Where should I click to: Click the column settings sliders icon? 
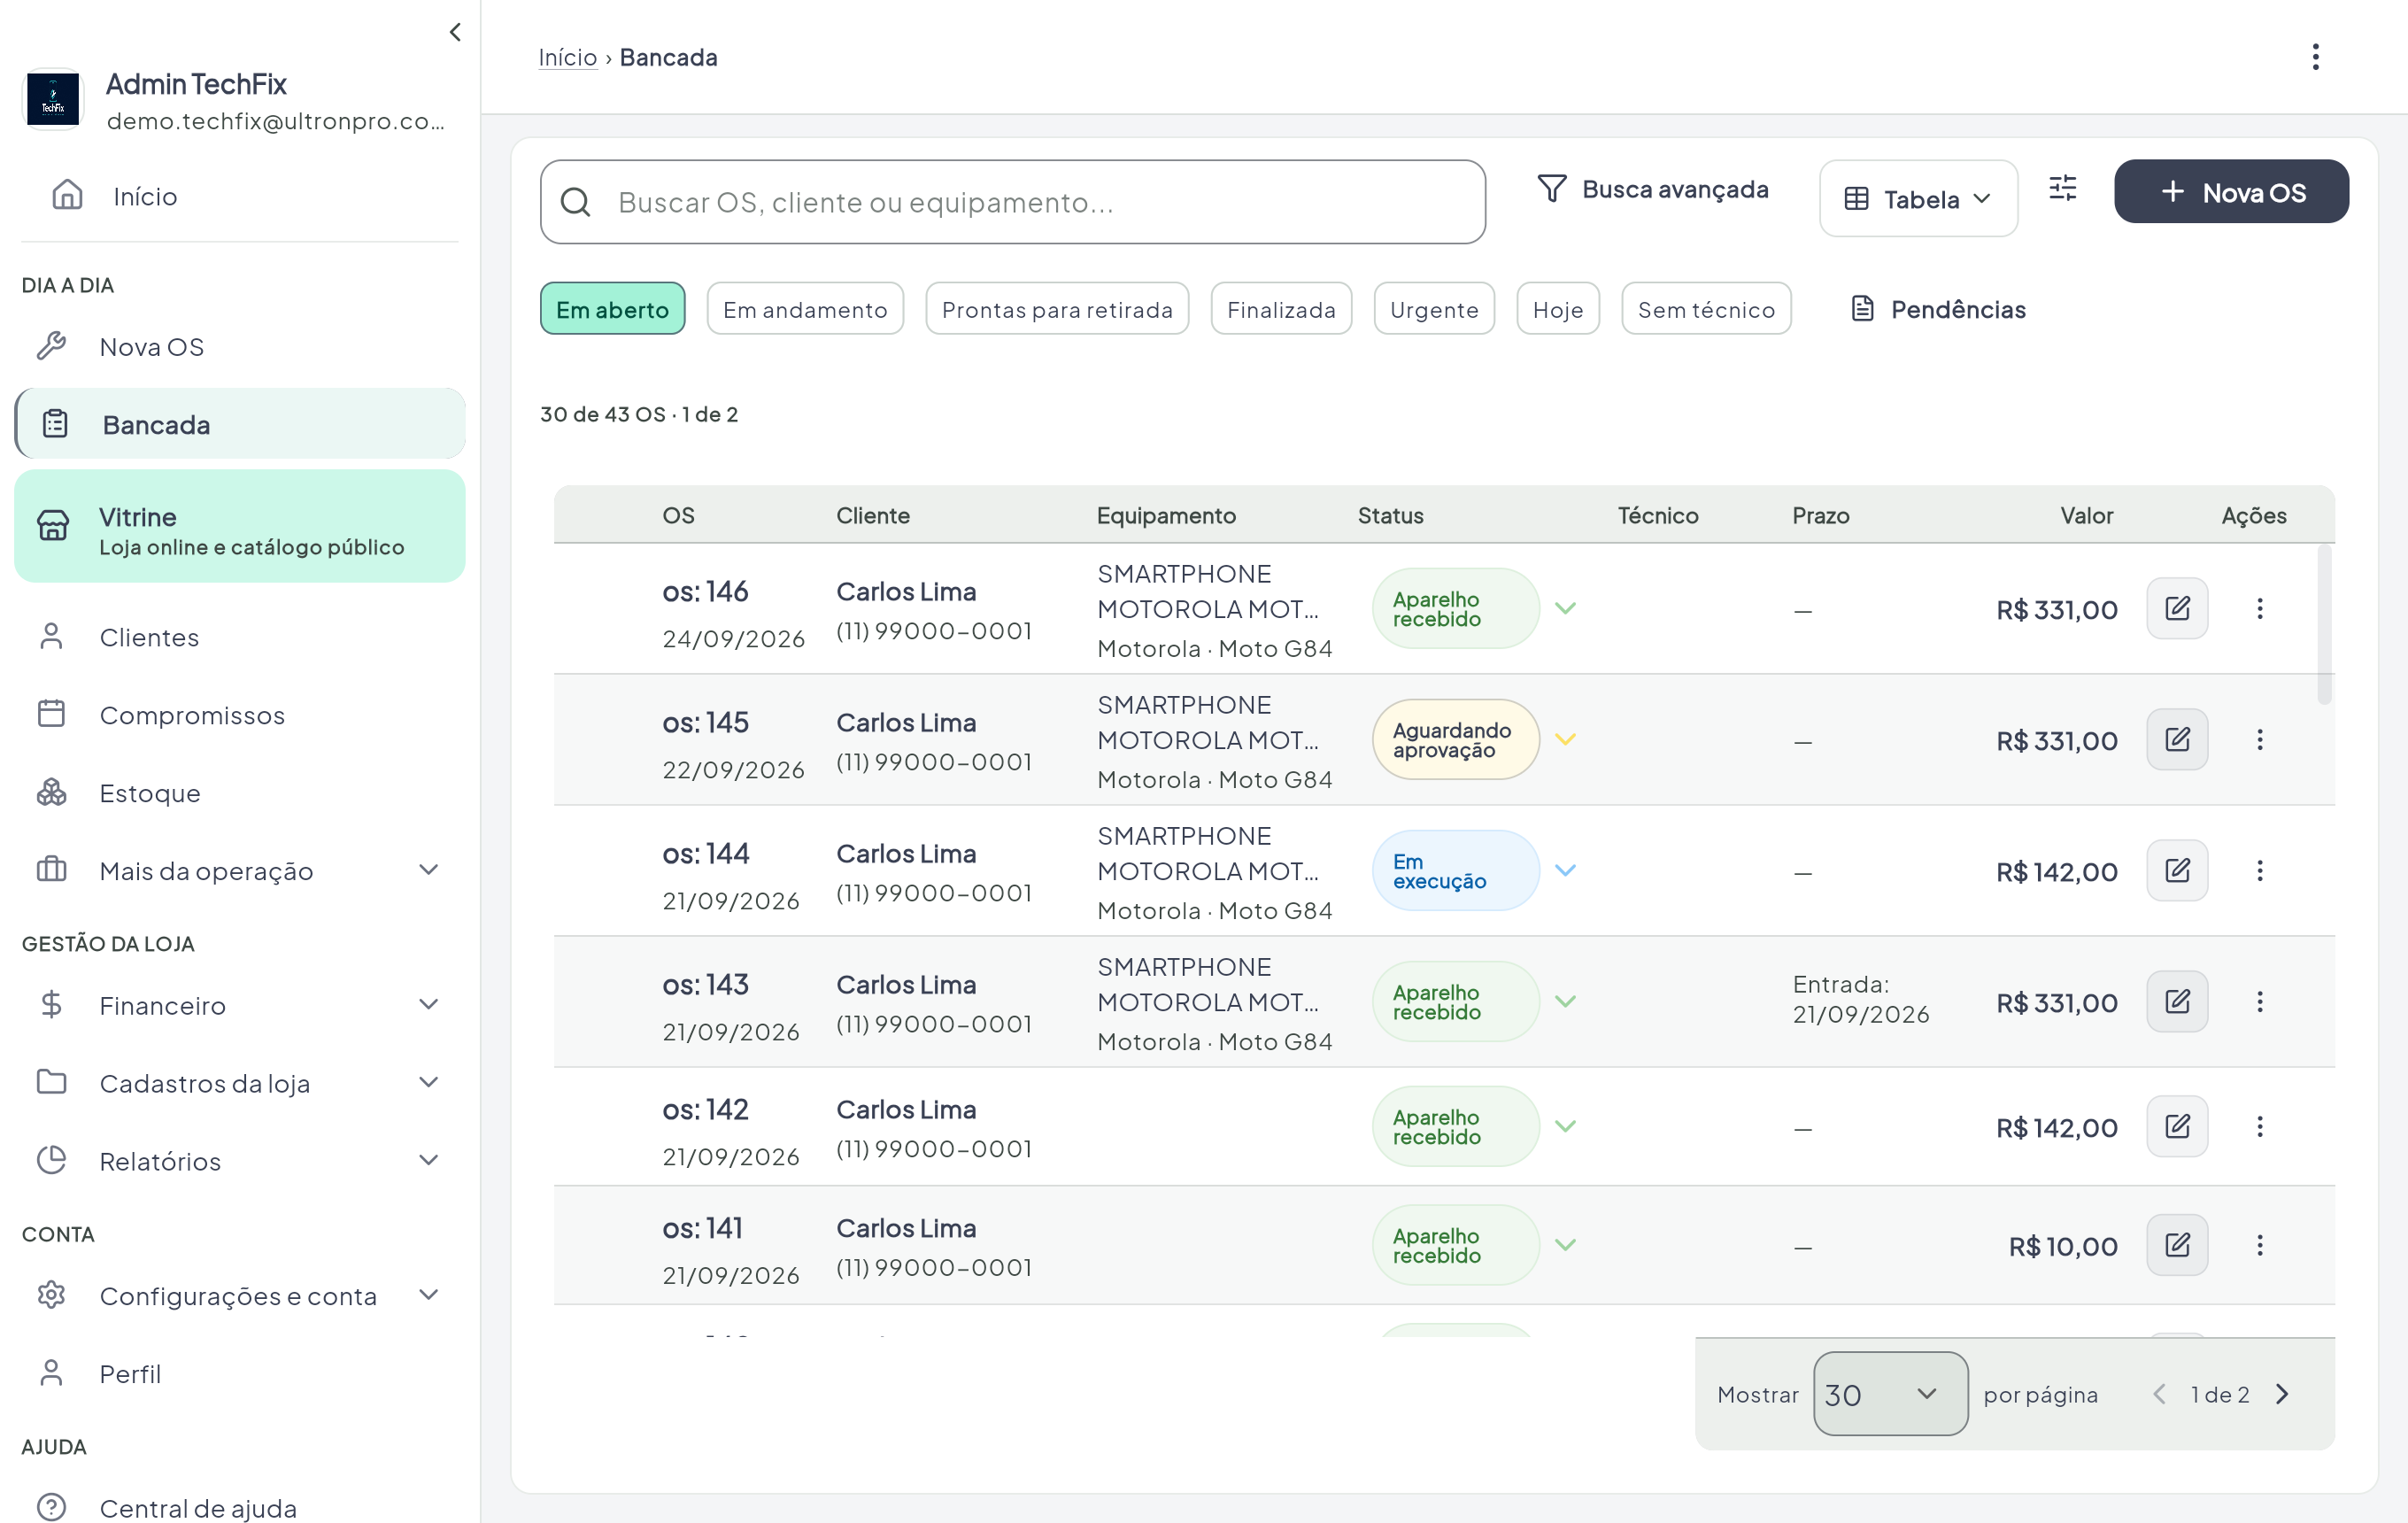click(x=2062, y=189)
